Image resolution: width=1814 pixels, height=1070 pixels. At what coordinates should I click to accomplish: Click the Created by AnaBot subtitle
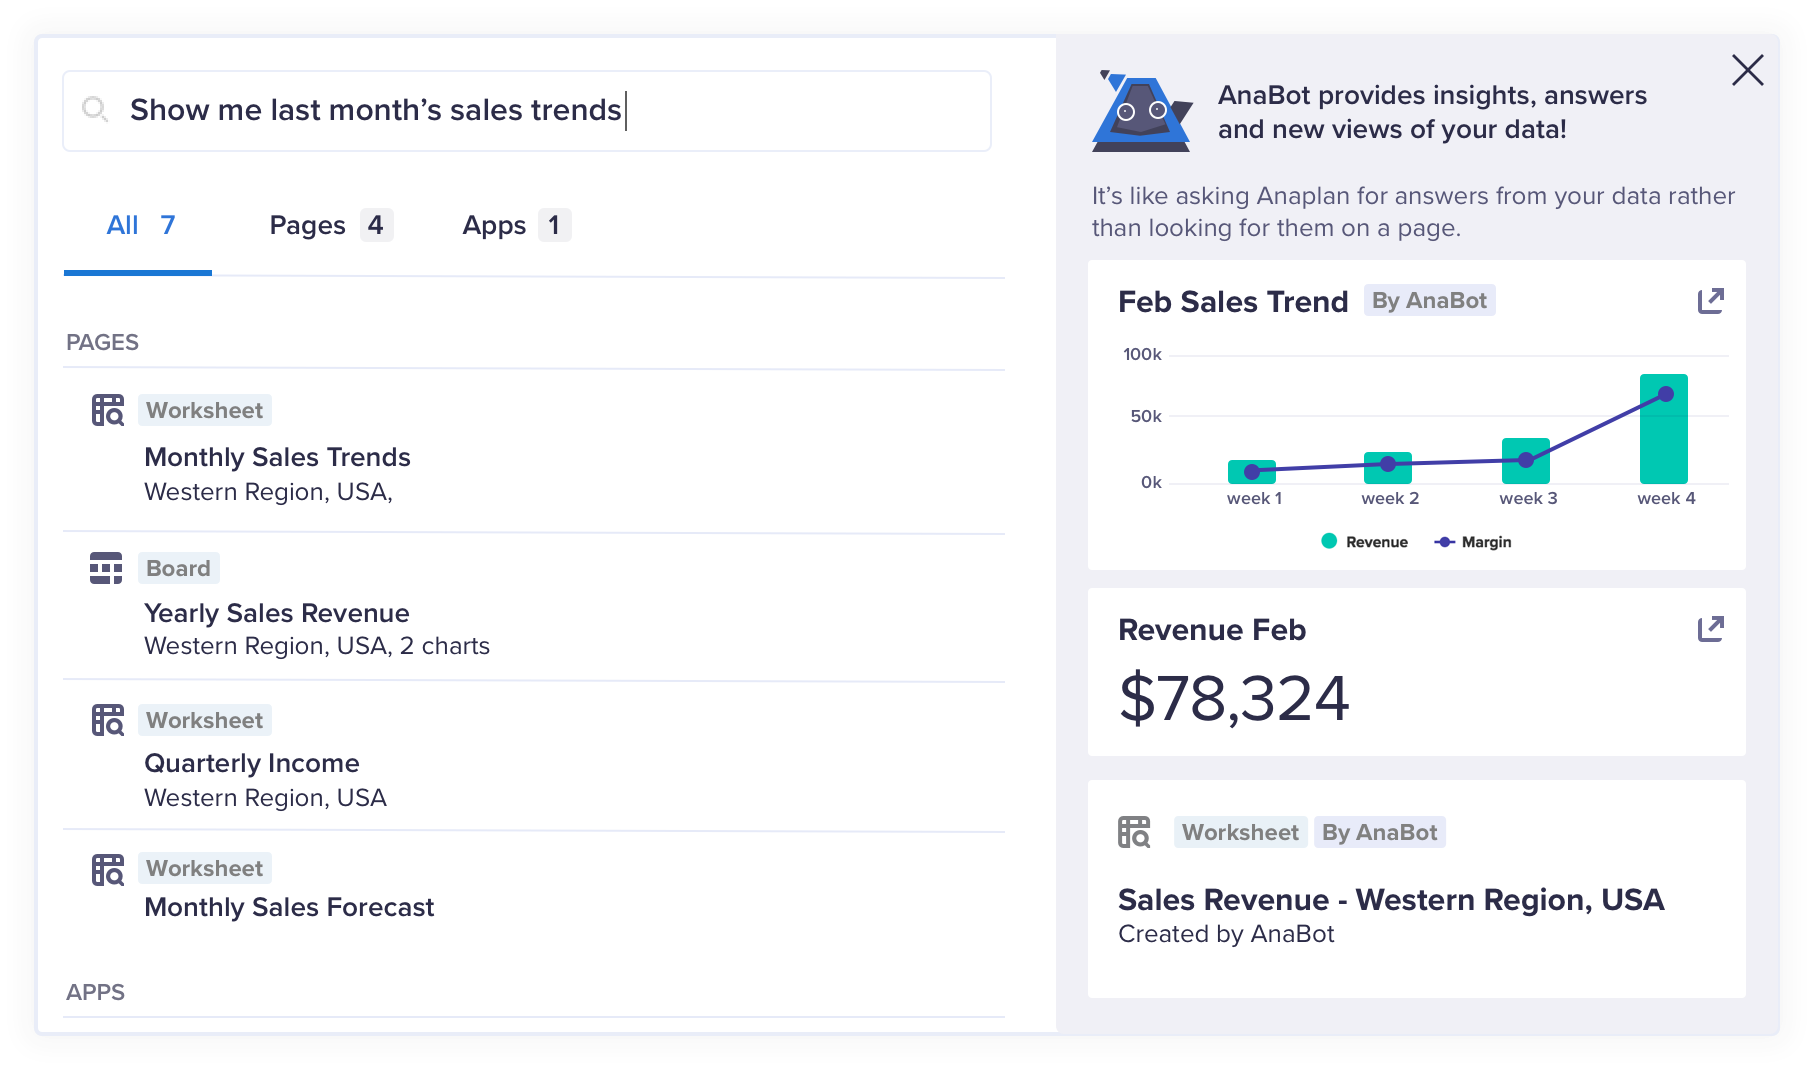click(1226, 934)
